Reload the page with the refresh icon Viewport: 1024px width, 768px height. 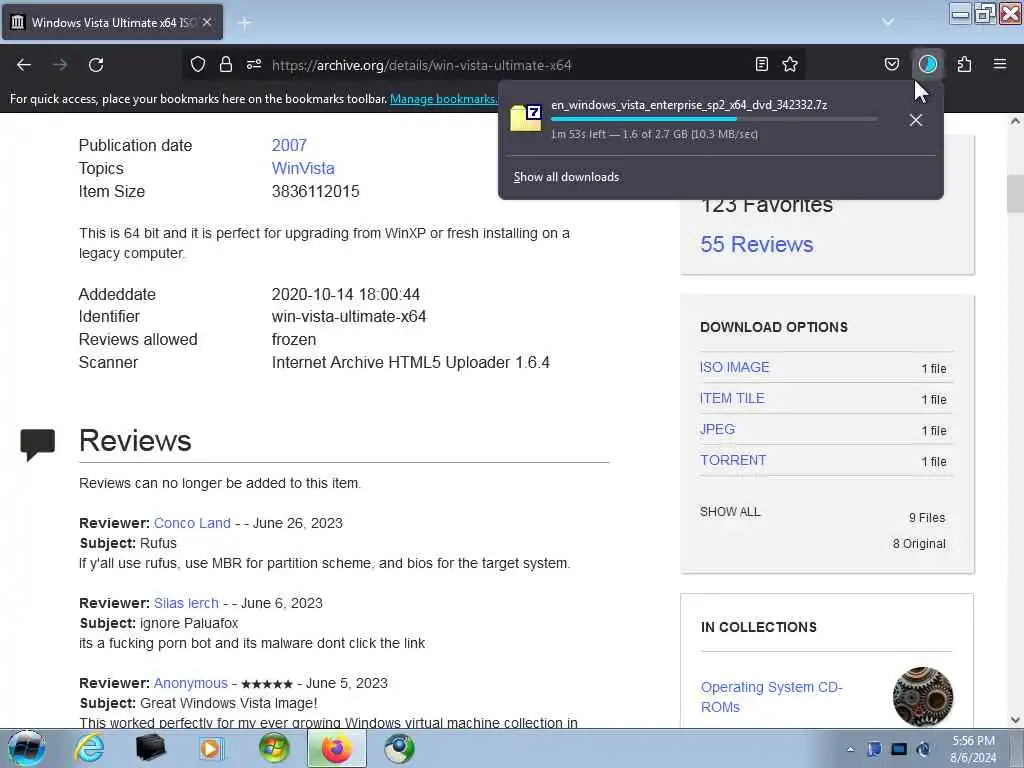click(96, 65)
